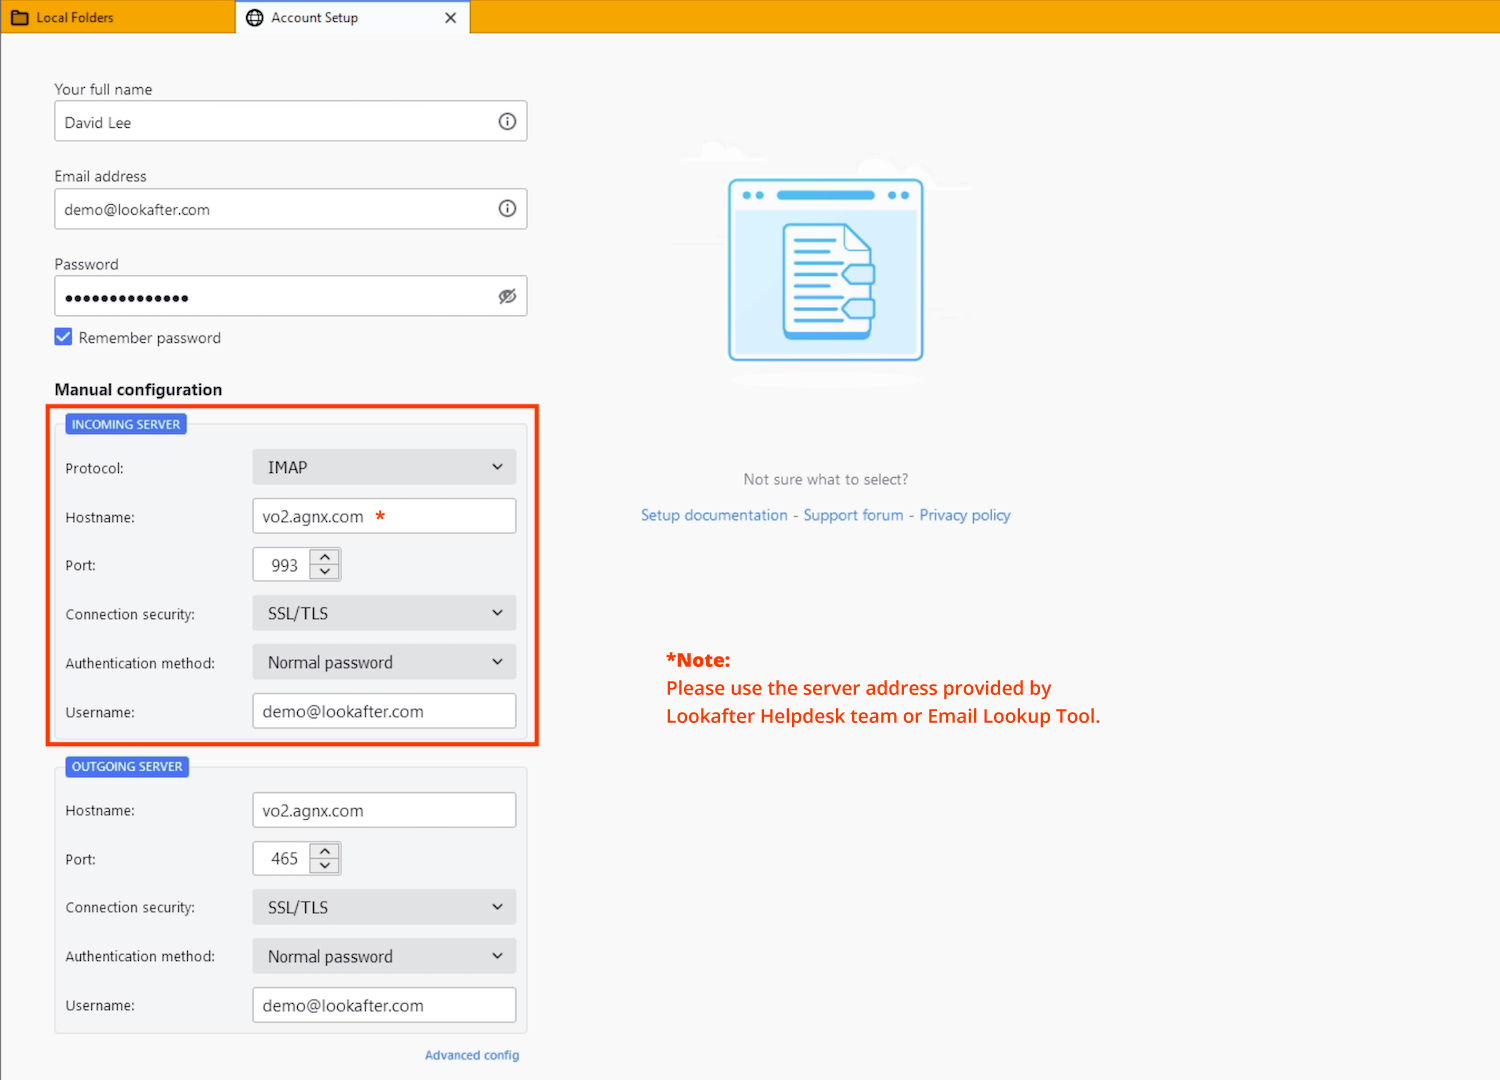
Task: Open the Privacy policy link
Action: [965, 515]
